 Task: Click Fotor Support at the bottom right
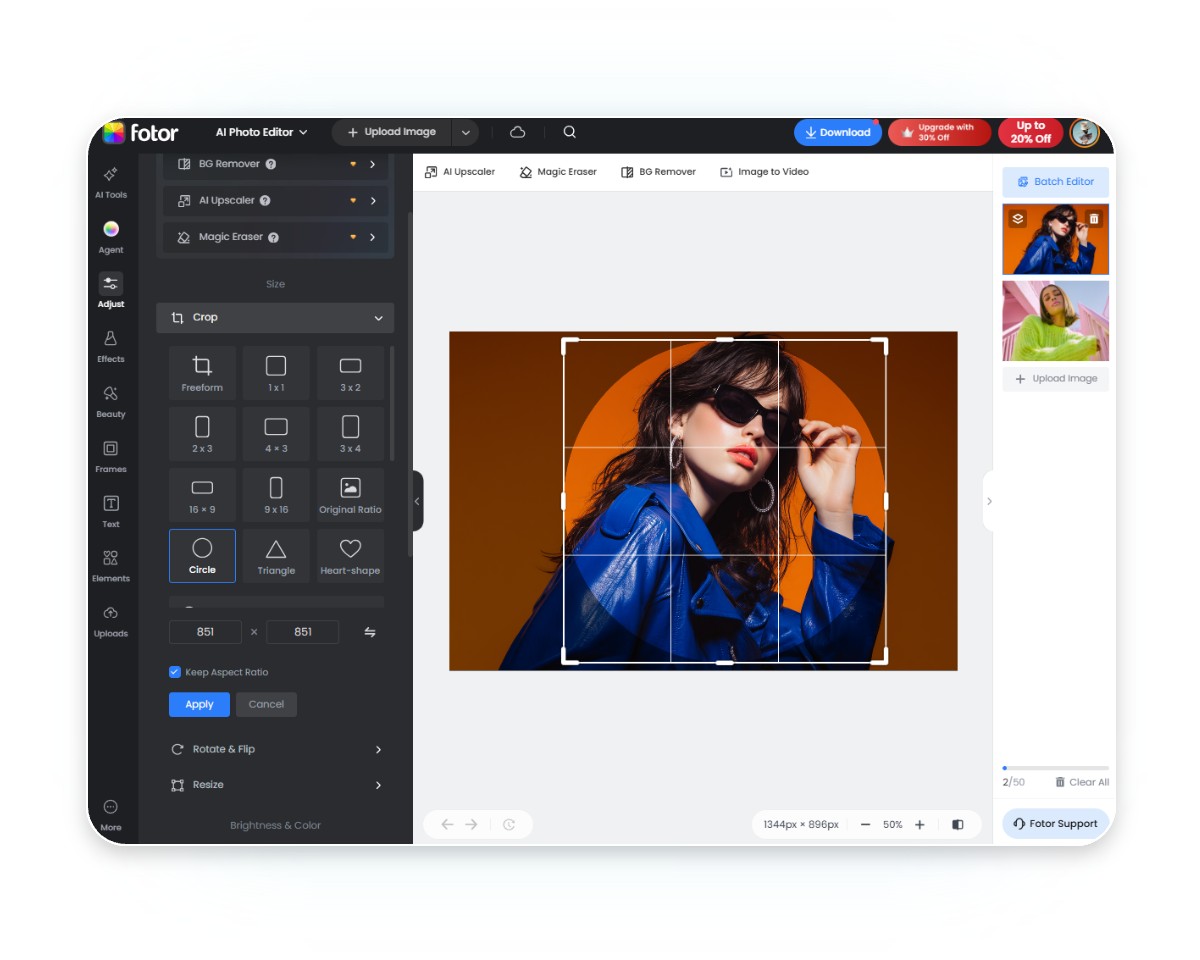[1055, 823]
